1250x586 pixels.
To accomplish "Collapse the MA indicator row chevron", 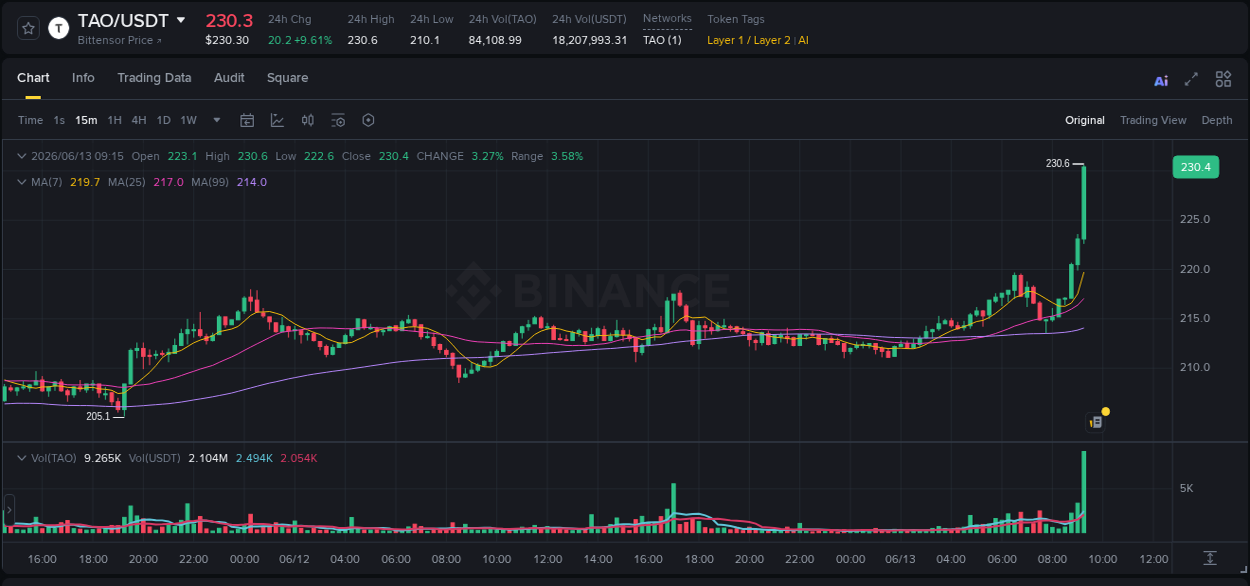I will pos(21,182).
